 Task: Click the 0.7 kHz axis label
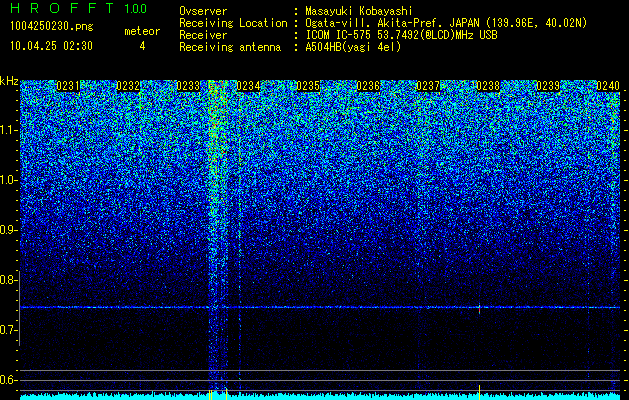click(x=8, y=330)
